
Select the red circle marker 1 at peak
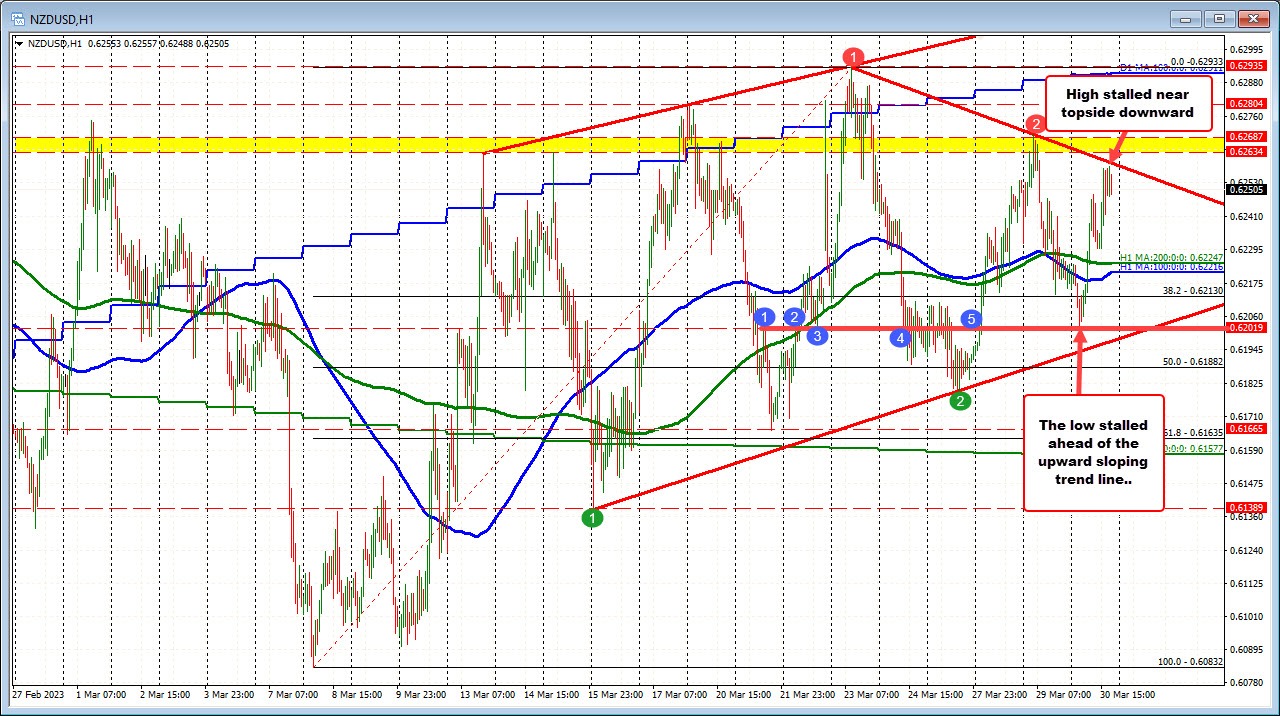852,57
